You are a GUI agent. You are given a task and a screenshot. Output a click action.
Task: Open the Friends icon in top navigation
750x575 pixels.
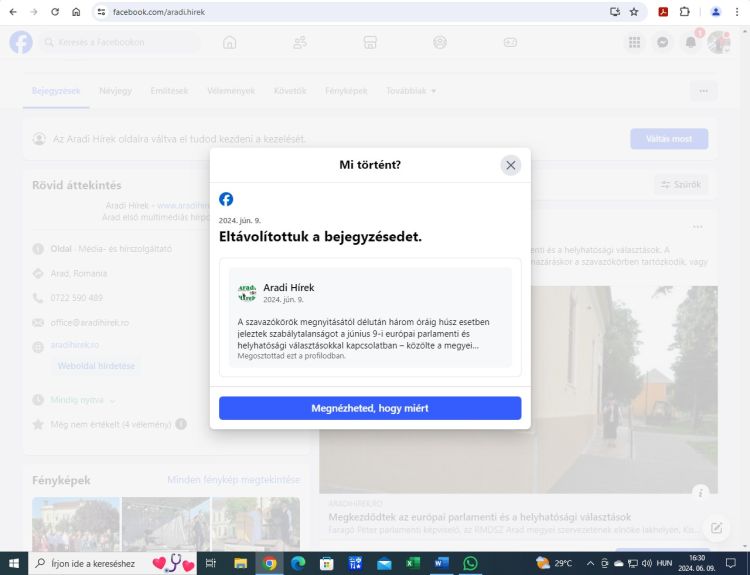[x=300, y=43]
